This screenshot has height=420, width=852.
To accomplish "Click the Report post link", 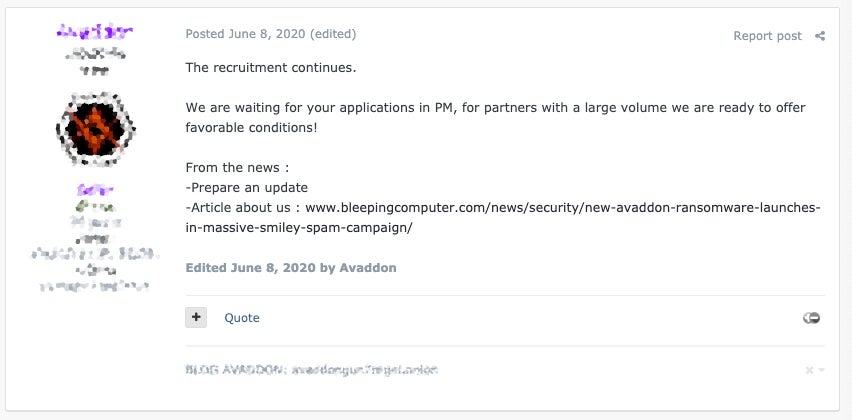I will 767,36.
